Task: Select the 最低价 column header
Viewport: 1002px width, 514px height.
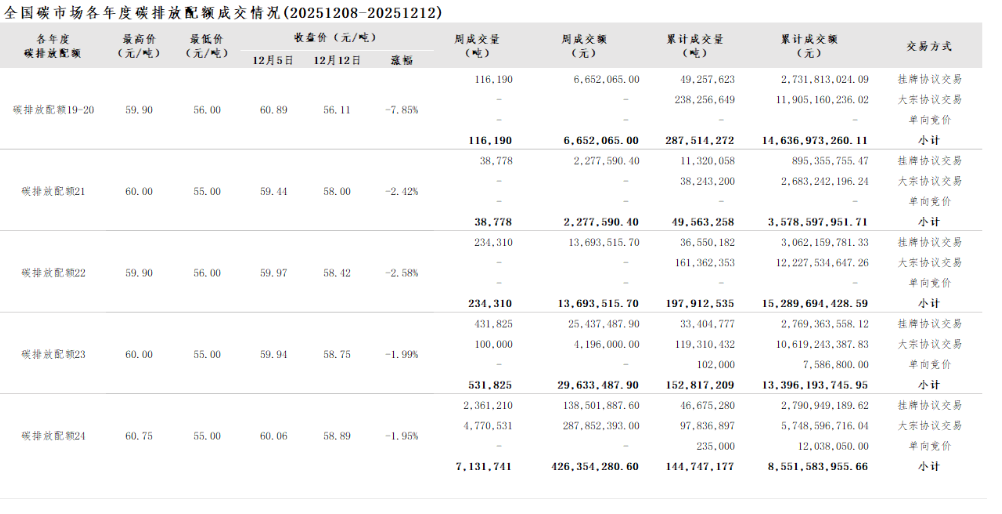Action: (207, 46)
